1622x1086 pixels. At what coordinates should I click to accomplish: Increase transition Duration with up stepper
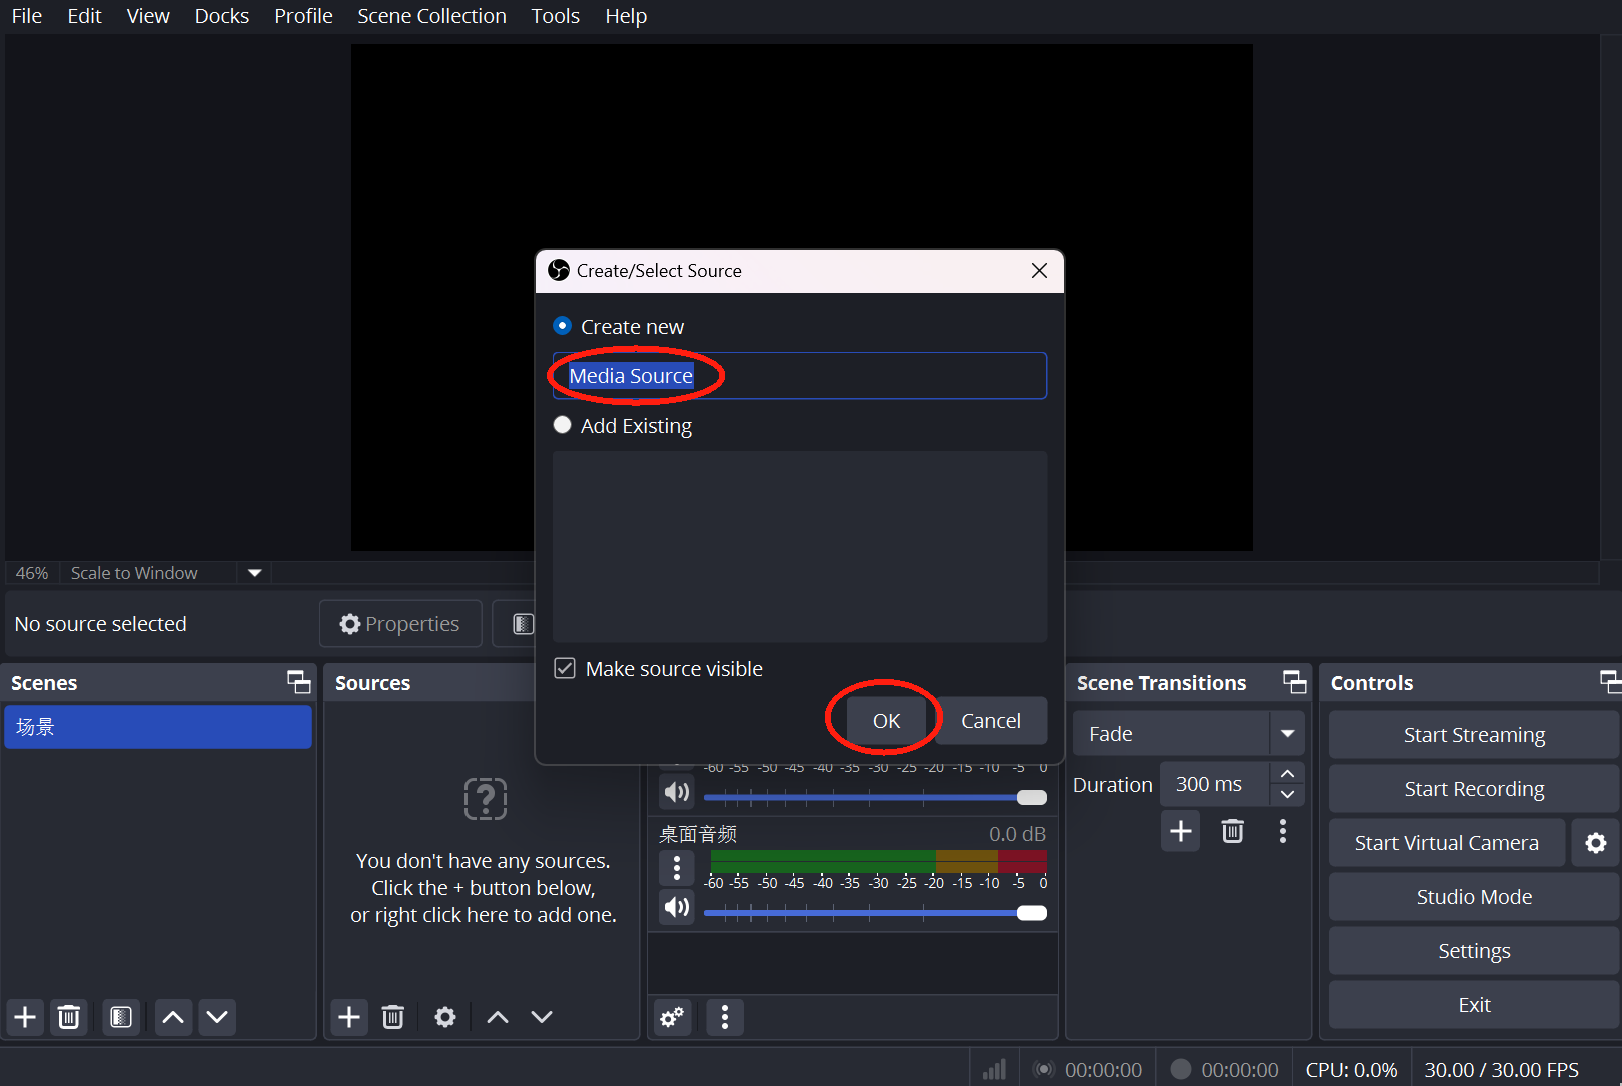1287,772
